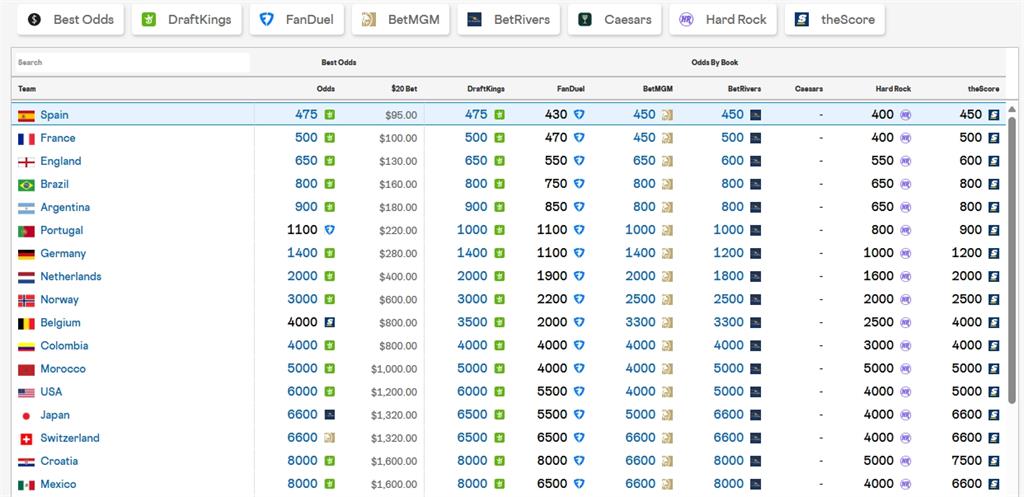This screenshot has height=497, width=1024.
Task: Sort by the $20 Bet column header
Action: tap(404, 89)
